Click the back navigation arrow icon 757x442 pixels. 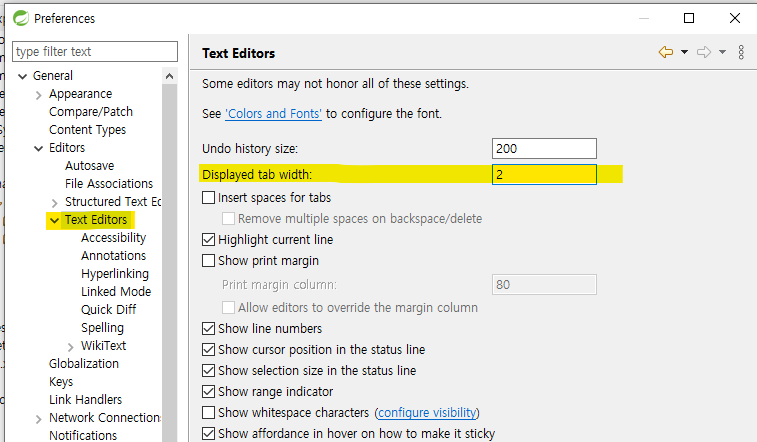coord(666,52)
